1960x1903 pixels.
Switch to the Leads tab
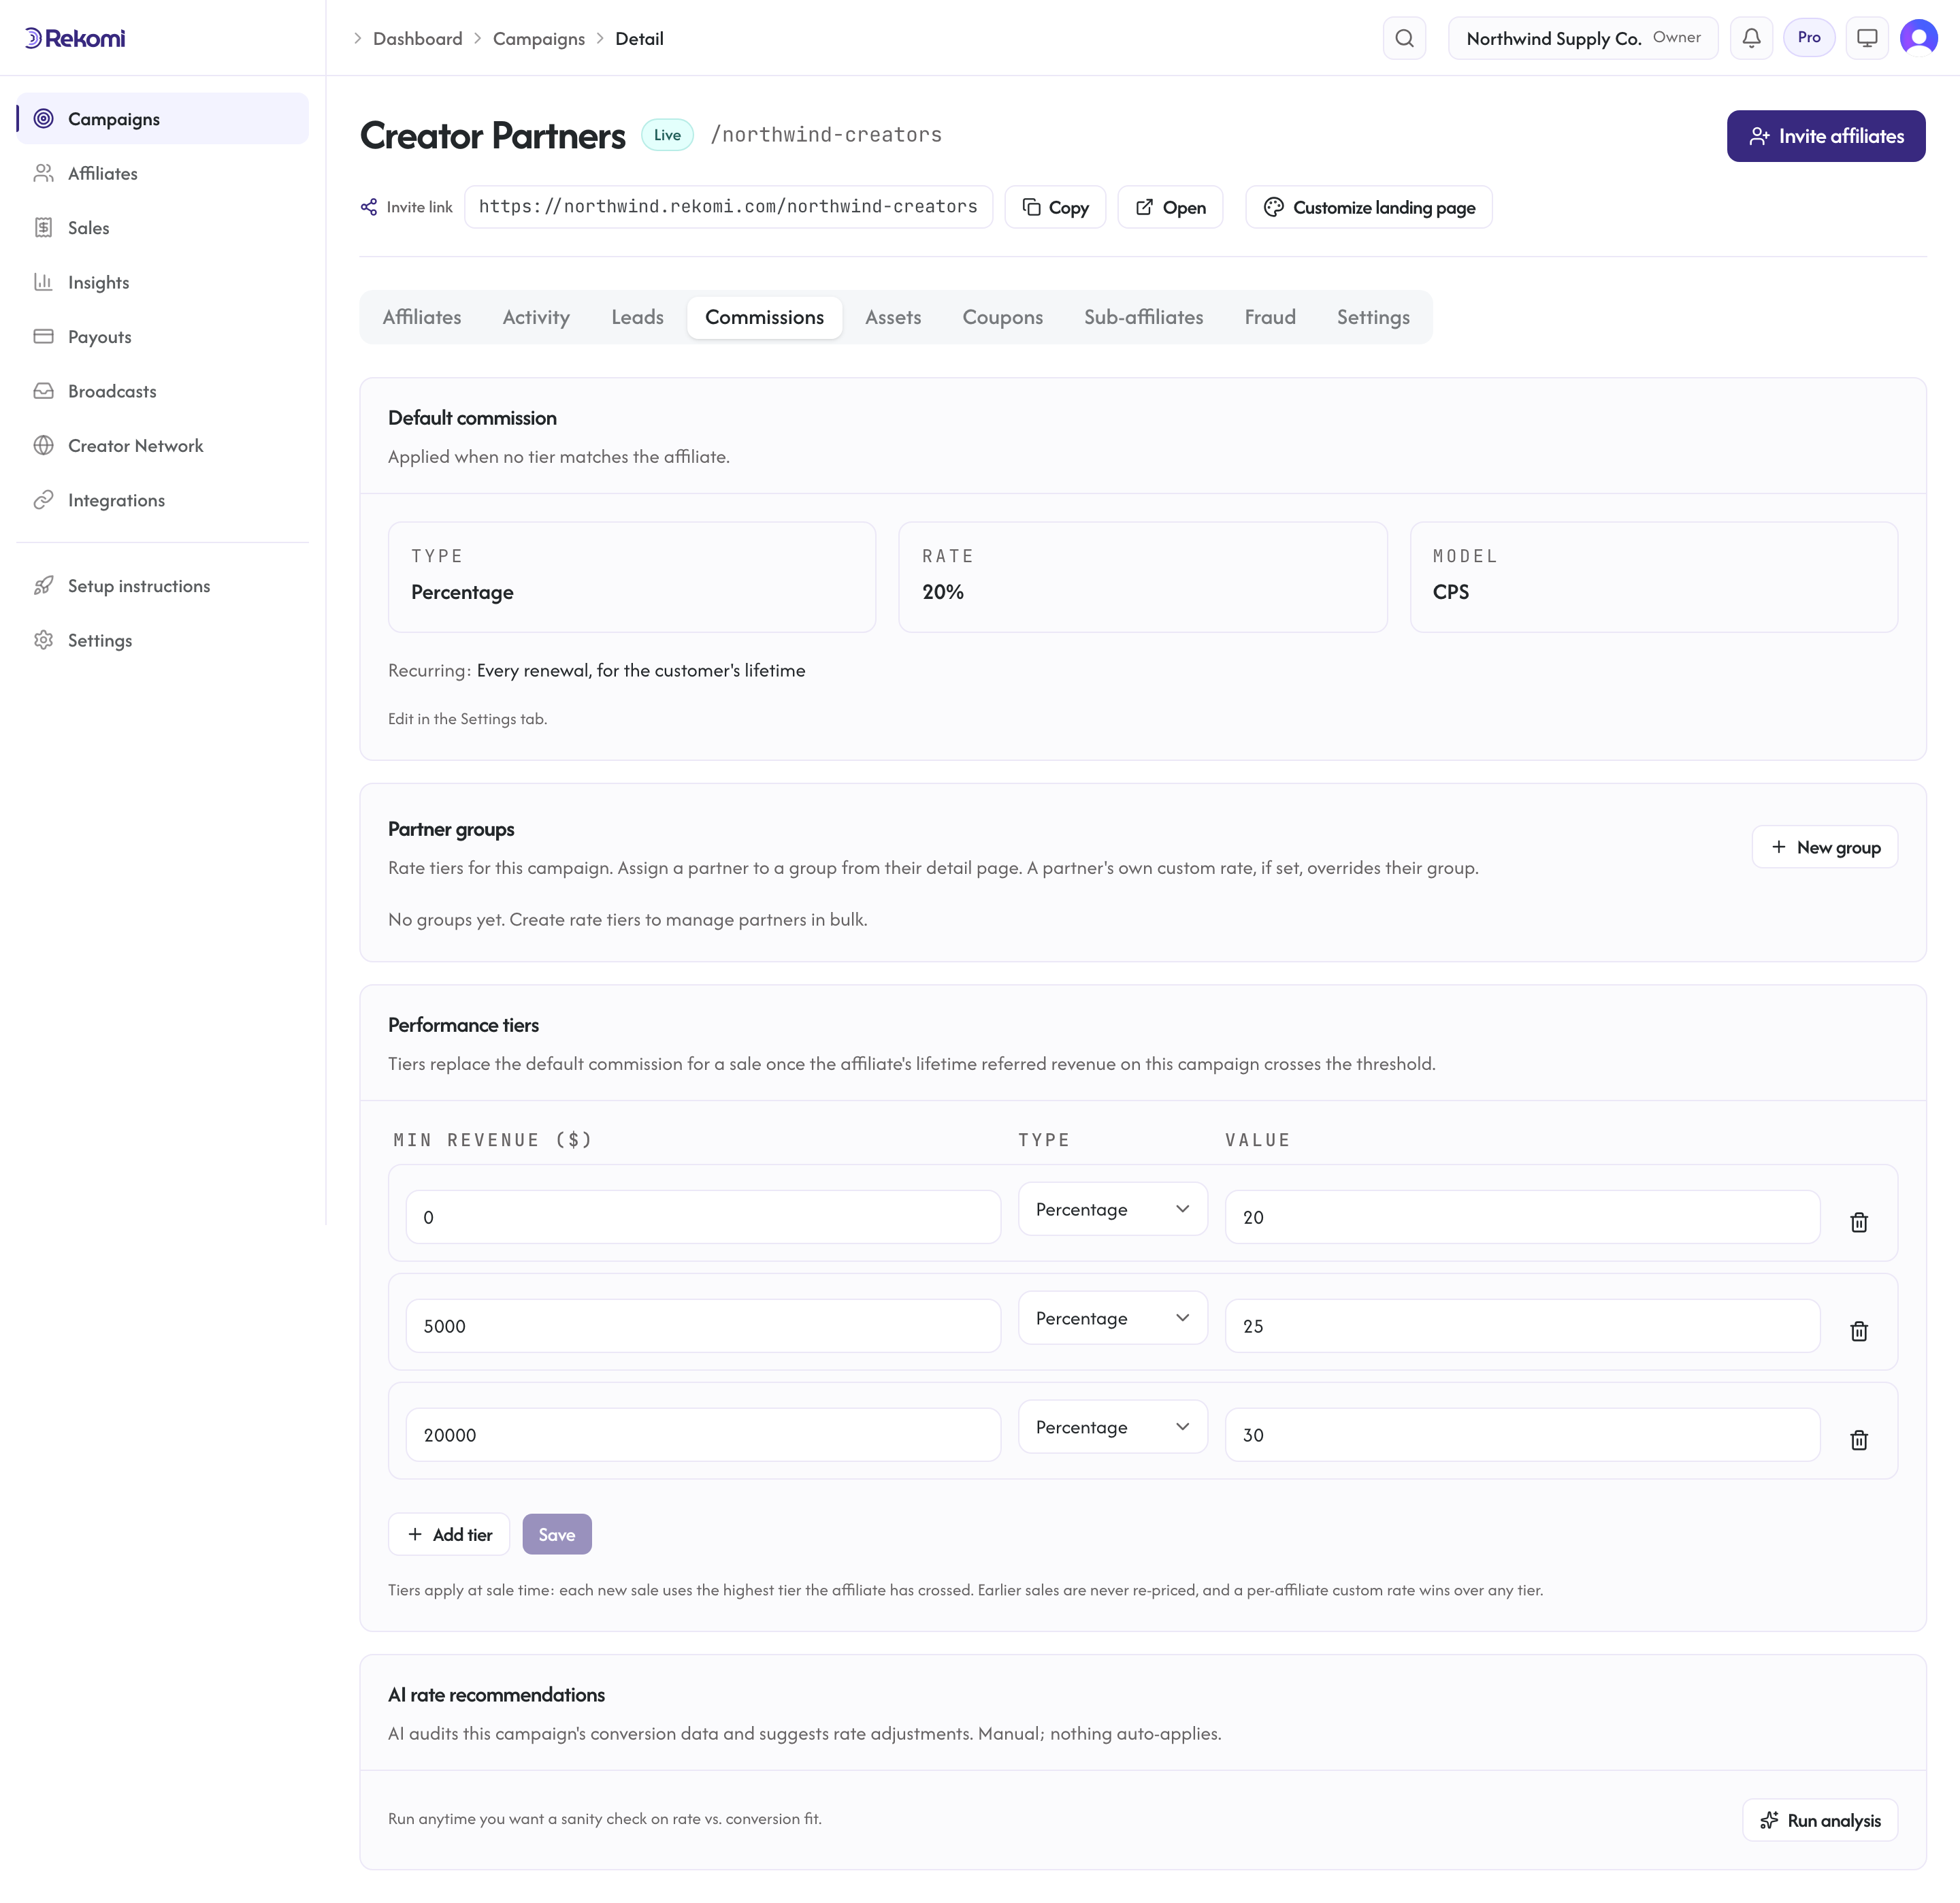tap(637, 317)
